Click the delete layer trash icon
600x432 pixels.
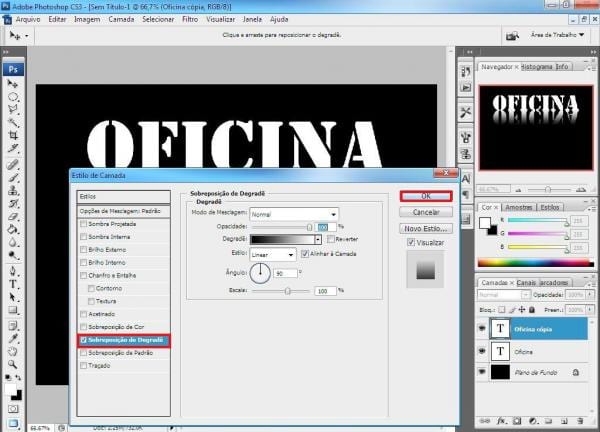[580, 421]
